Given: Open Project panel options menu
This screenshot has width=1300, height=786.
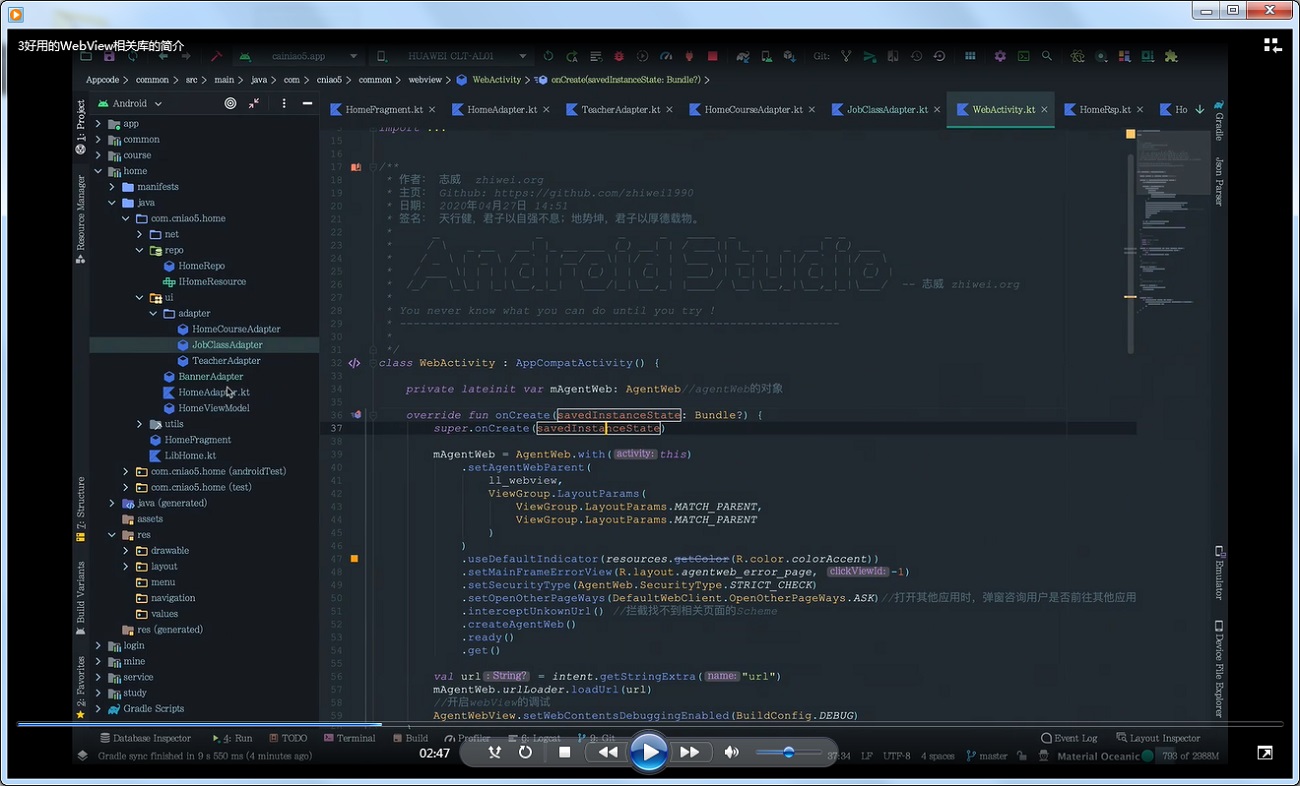Looking at the screenshot, I should click(284, 103).
